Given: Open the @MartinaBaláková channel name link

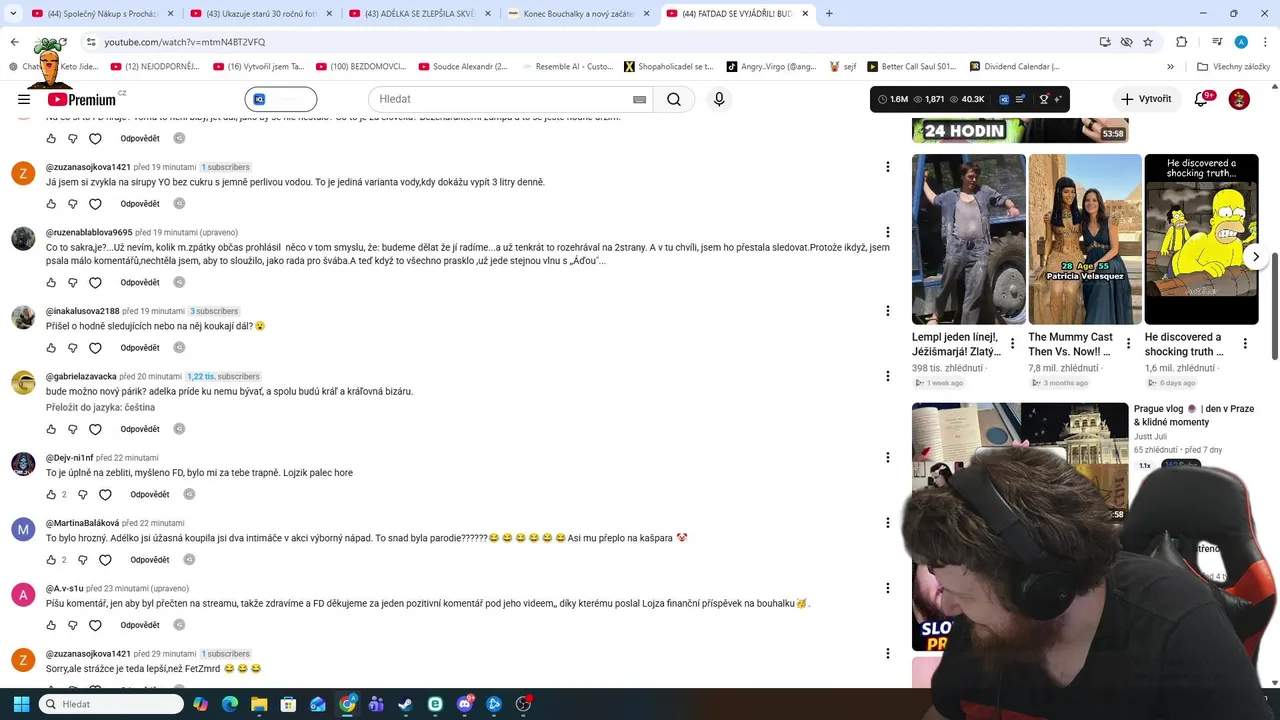Looking at the screenshot, I should 82,523.
